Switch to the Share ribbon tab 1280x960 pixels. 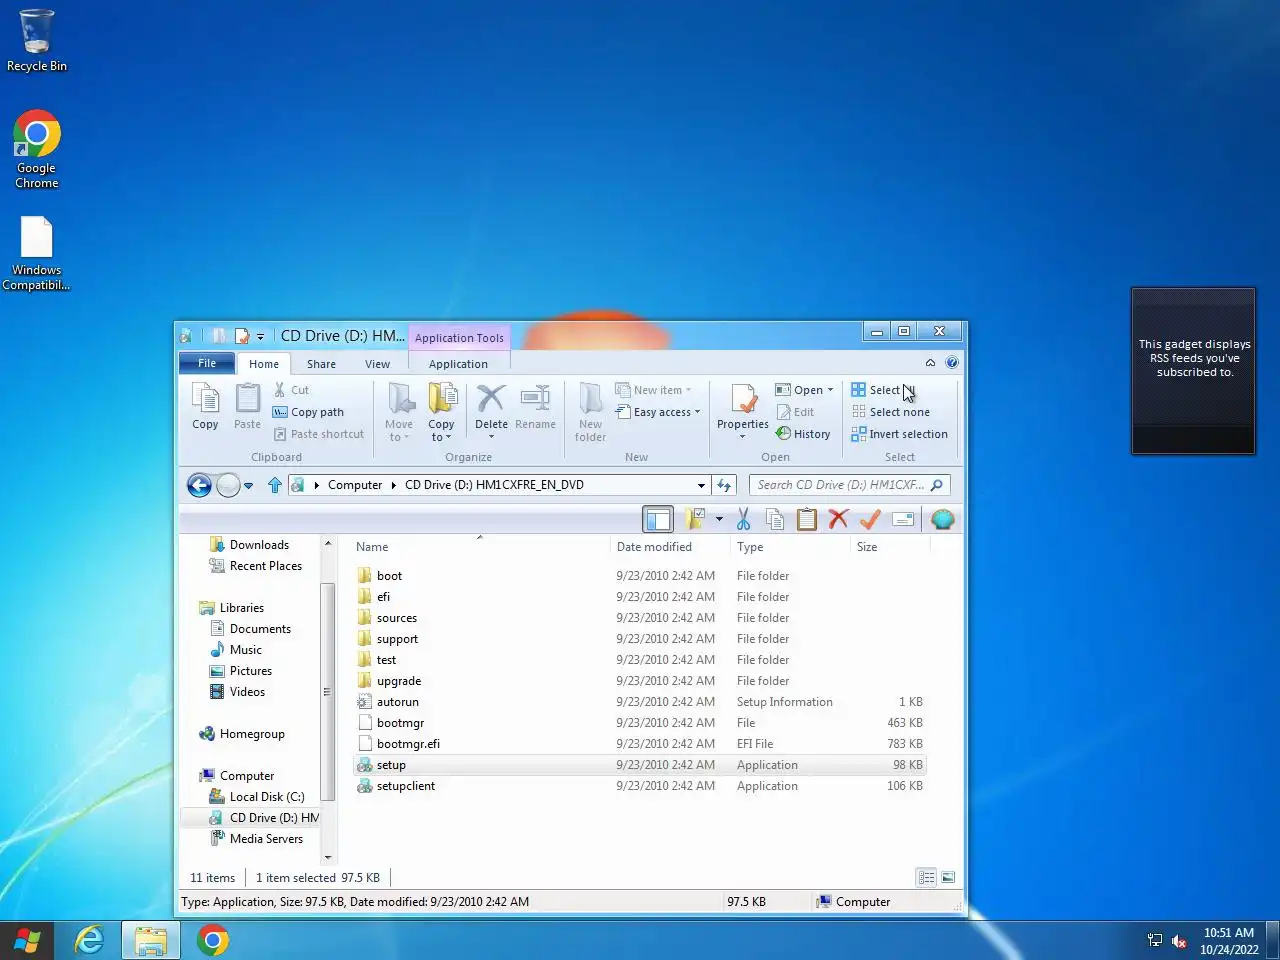(x=321, y=364)
